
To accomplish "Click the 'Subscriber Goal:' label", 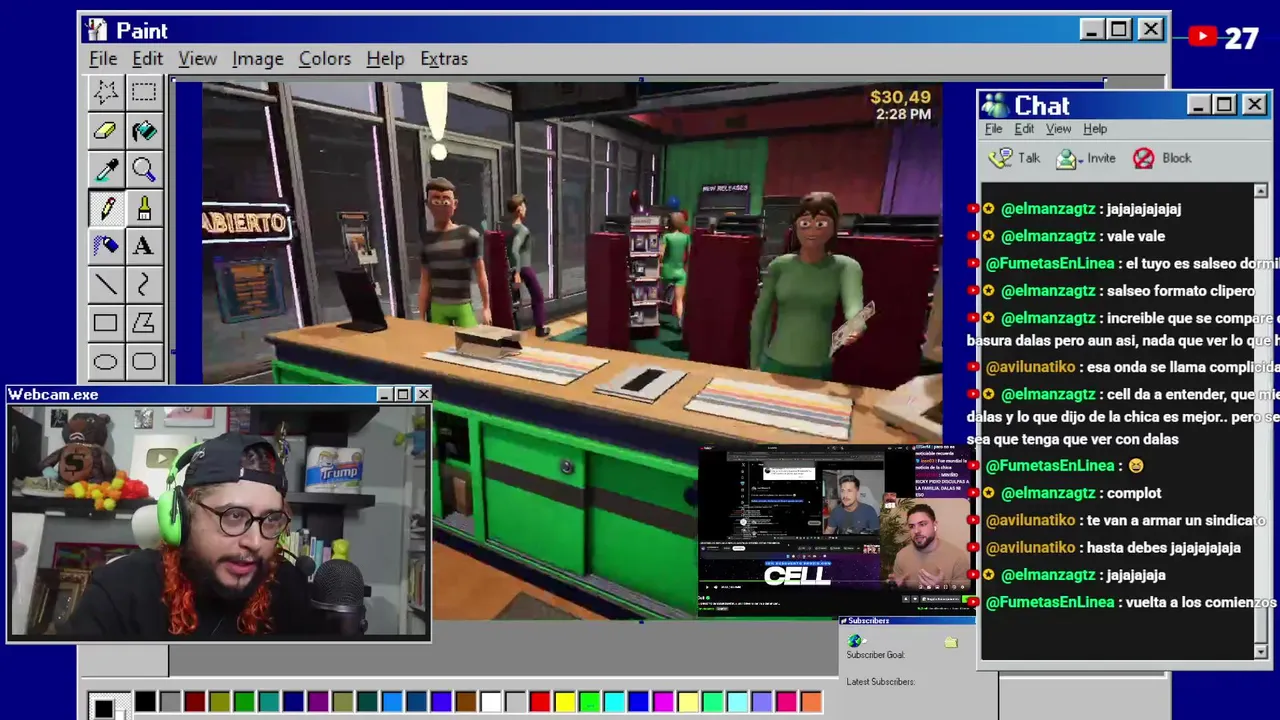I will (875, 655).
